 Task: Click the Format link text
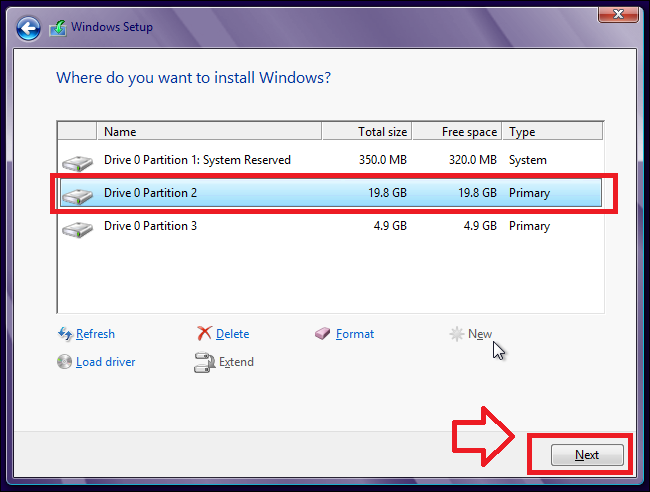coord(355,334)
